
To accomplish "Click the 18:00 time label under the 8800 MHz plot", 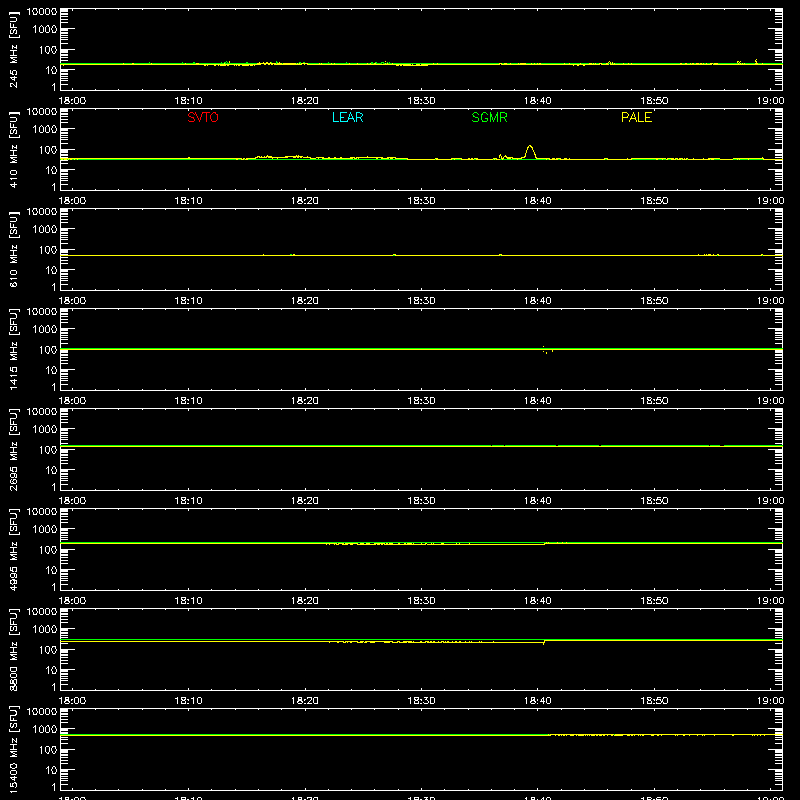I will click(72, 701).
